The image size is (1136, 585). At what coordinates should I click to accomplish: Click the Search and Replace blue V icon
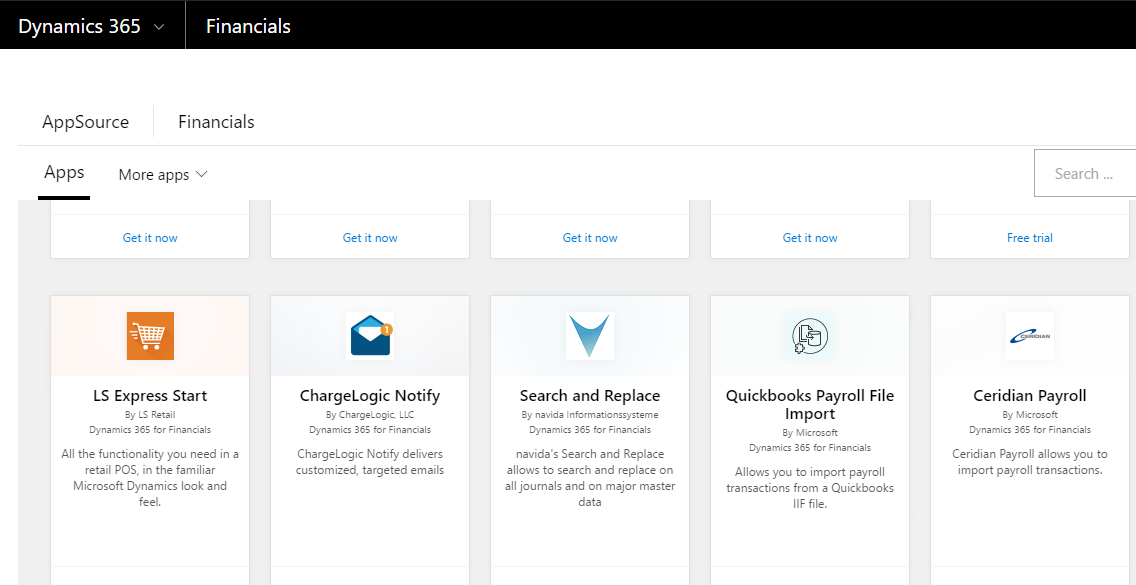pyautogui.click(x=590, y=336)
